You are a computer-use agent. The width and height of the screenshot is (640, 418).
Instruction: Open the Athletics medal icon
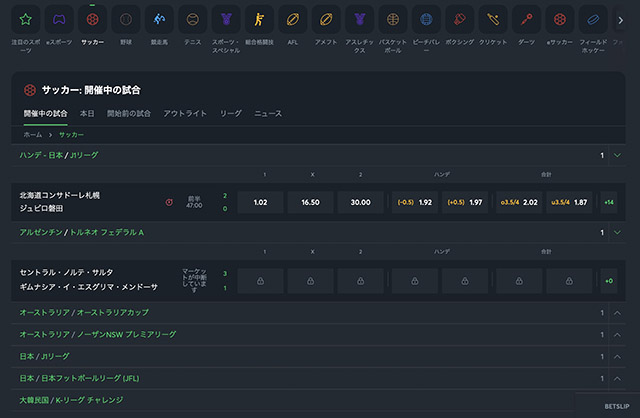coord(360,19)
